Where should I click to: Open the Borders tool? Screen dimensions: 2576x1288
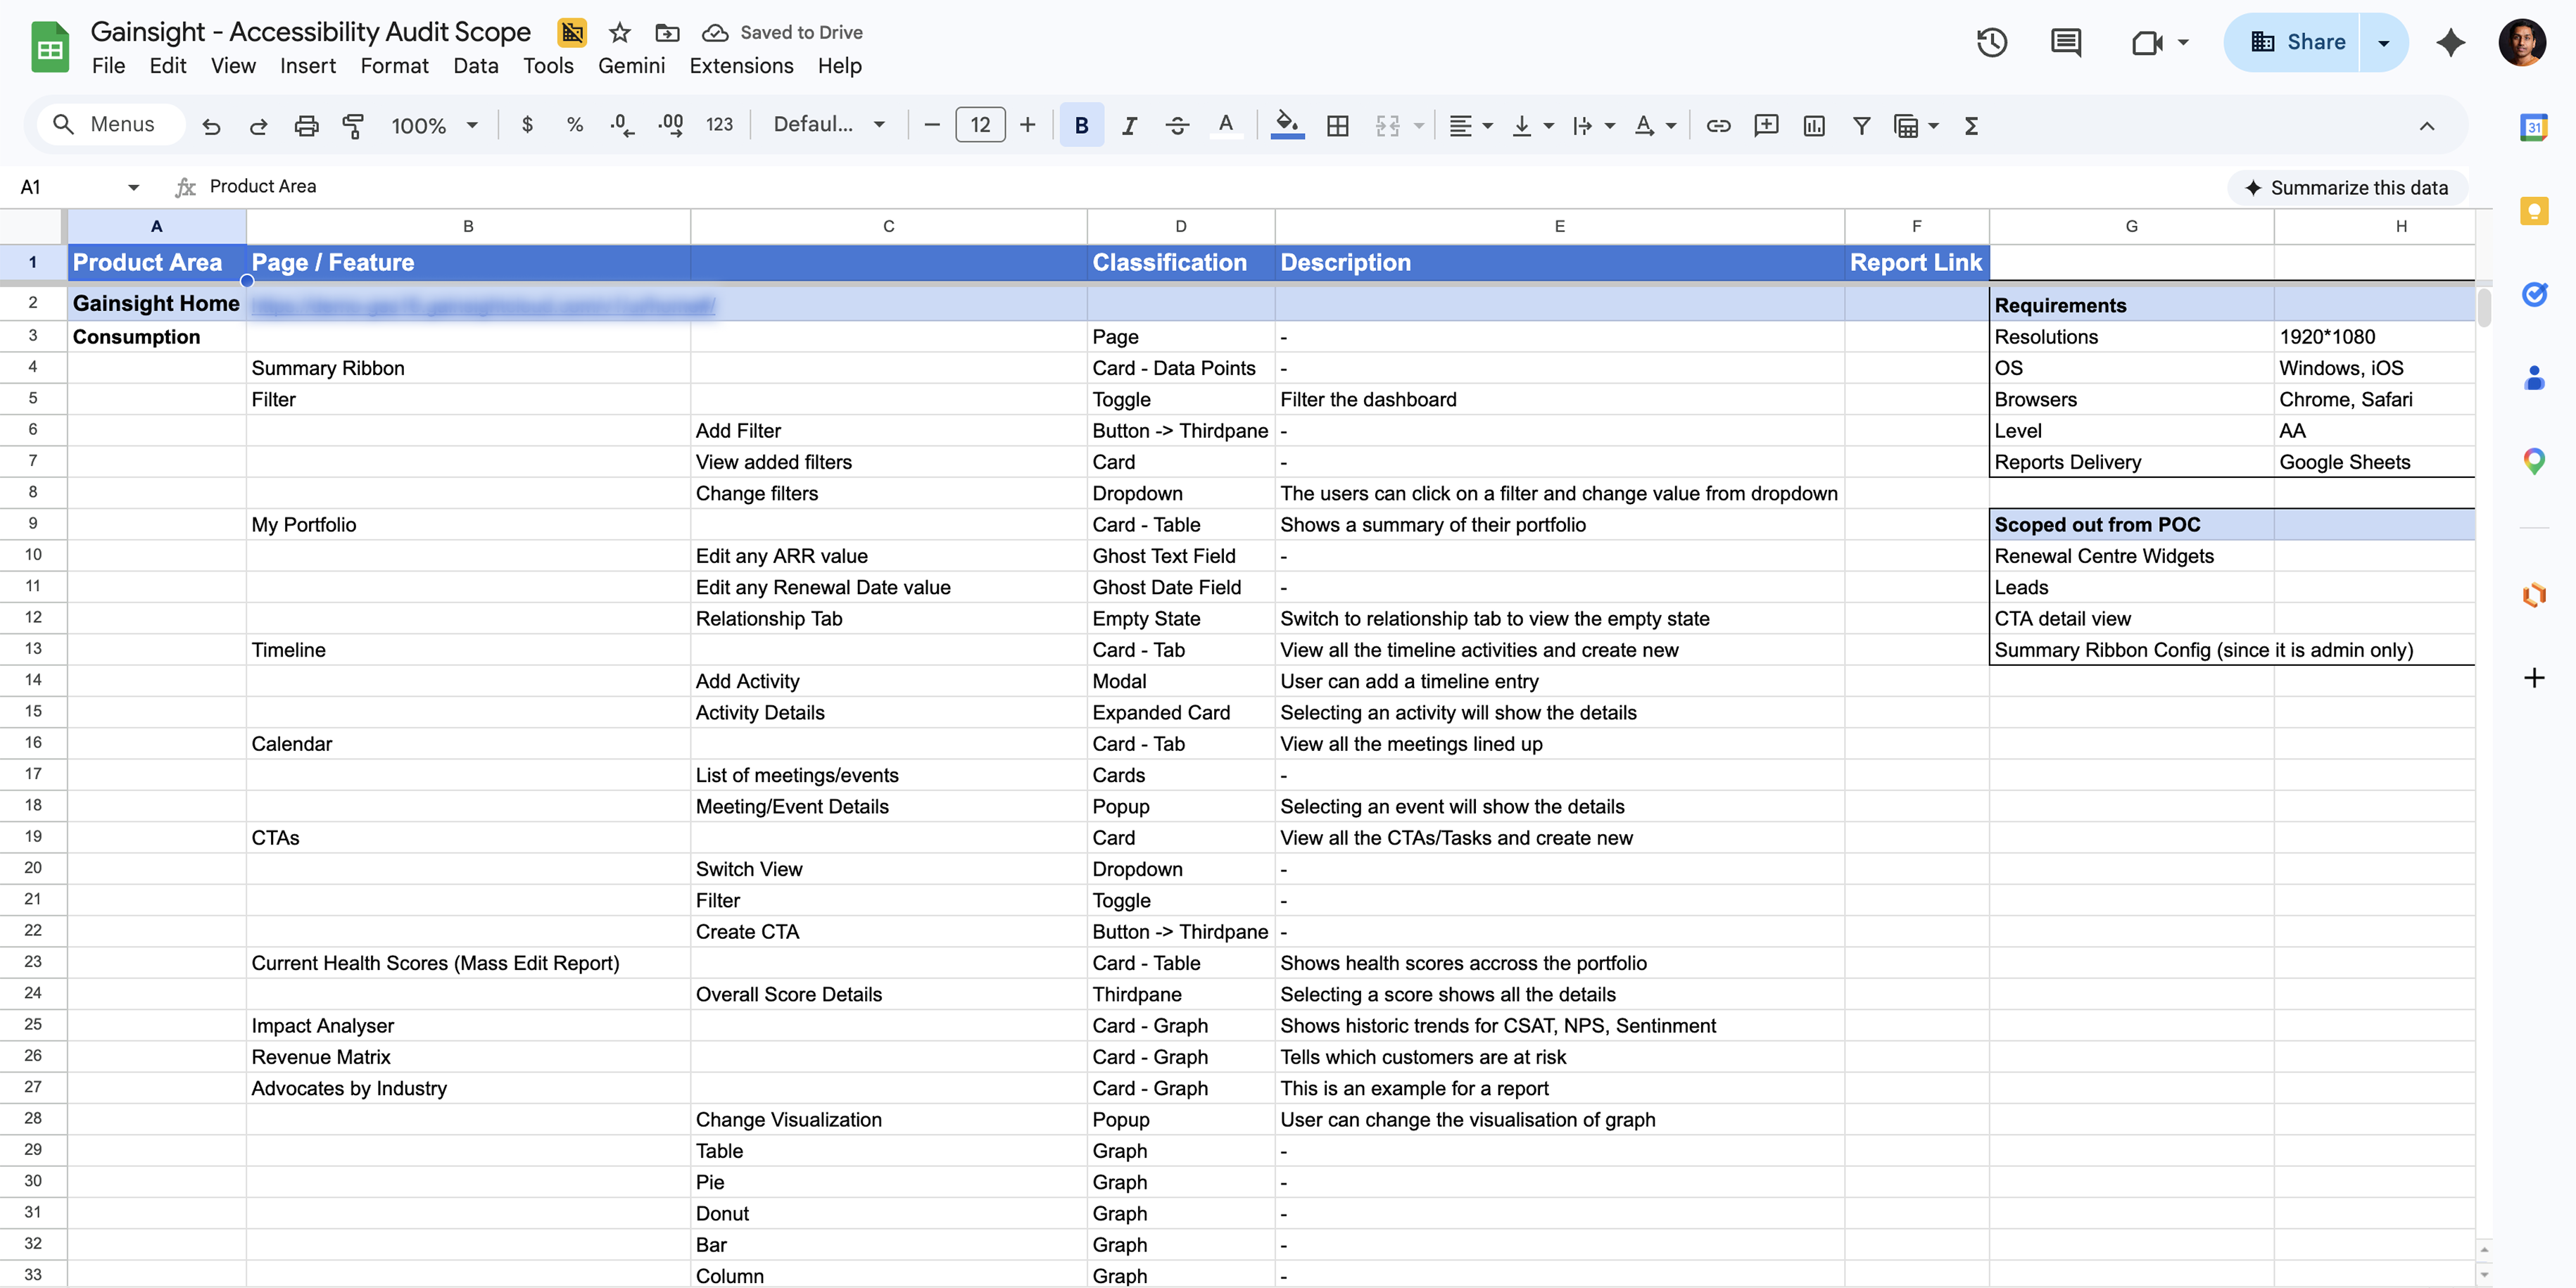pos(1337,126)
